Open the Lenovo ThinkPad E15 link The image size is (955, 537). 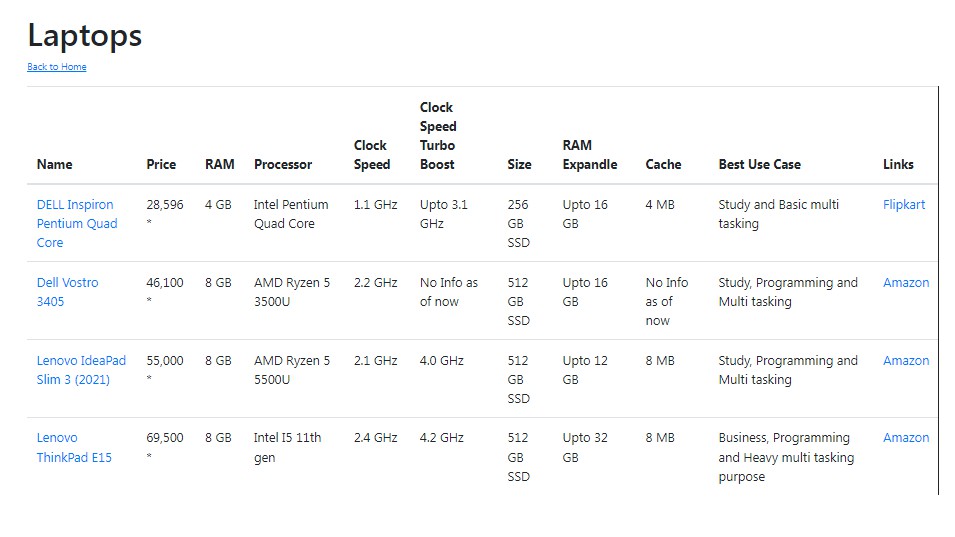(74, 447)
